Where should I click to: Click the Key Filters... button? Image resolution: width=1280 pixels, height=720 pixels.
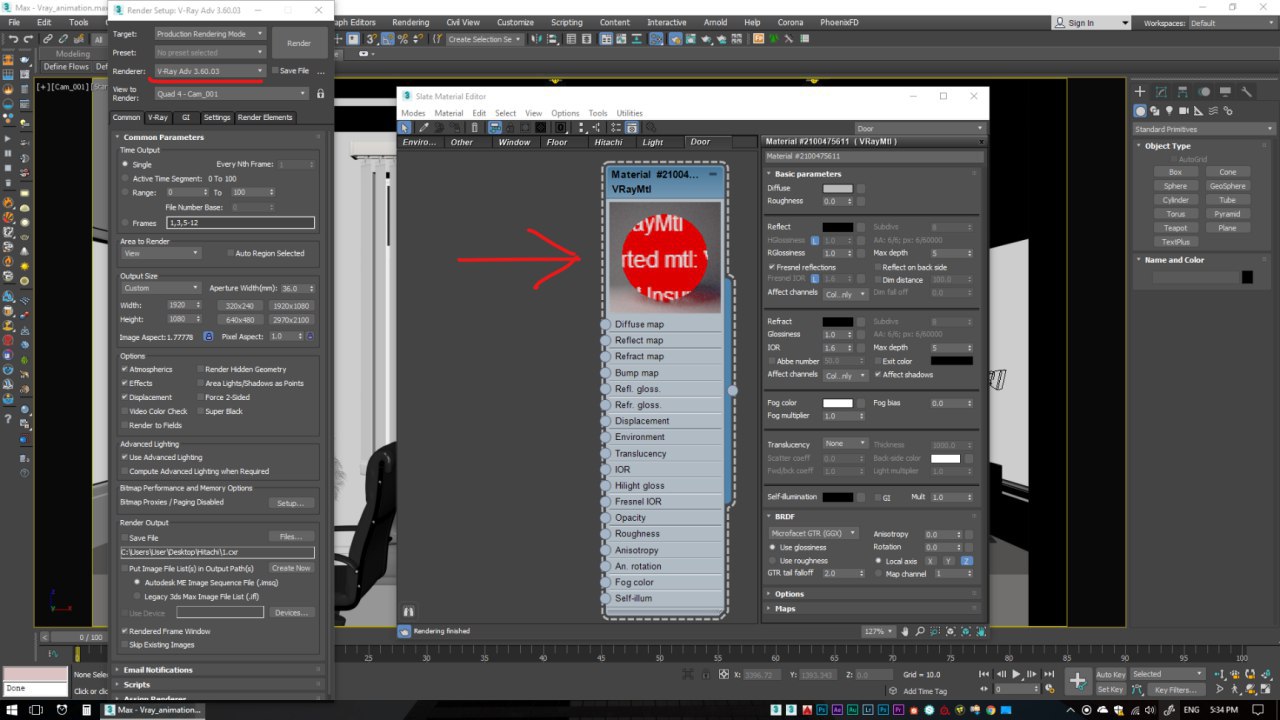coord(1176,690)
